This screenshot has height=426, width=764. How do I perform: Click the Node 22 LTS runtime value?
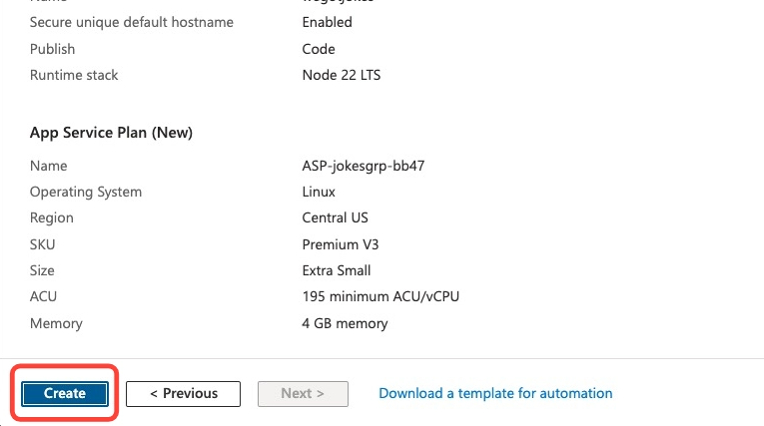pyautogui.click(x=341, y=75)
